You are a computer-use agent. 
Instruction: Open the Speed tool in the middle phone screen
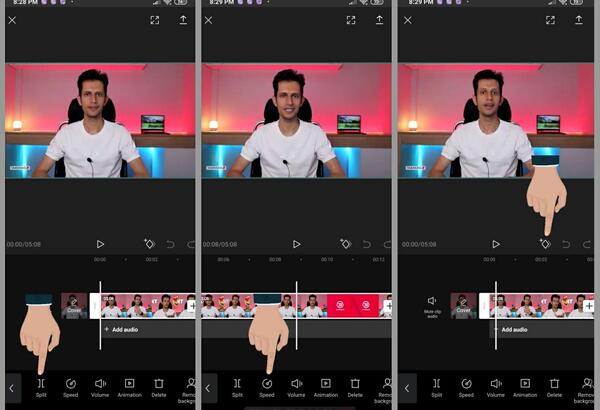267,387
